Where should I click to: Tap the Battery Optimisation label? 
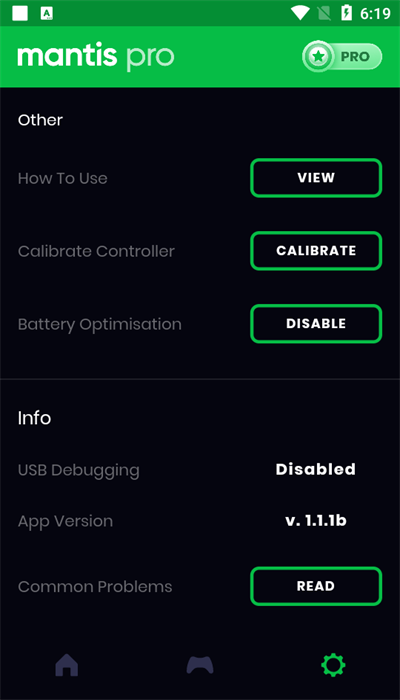[100, 325]
